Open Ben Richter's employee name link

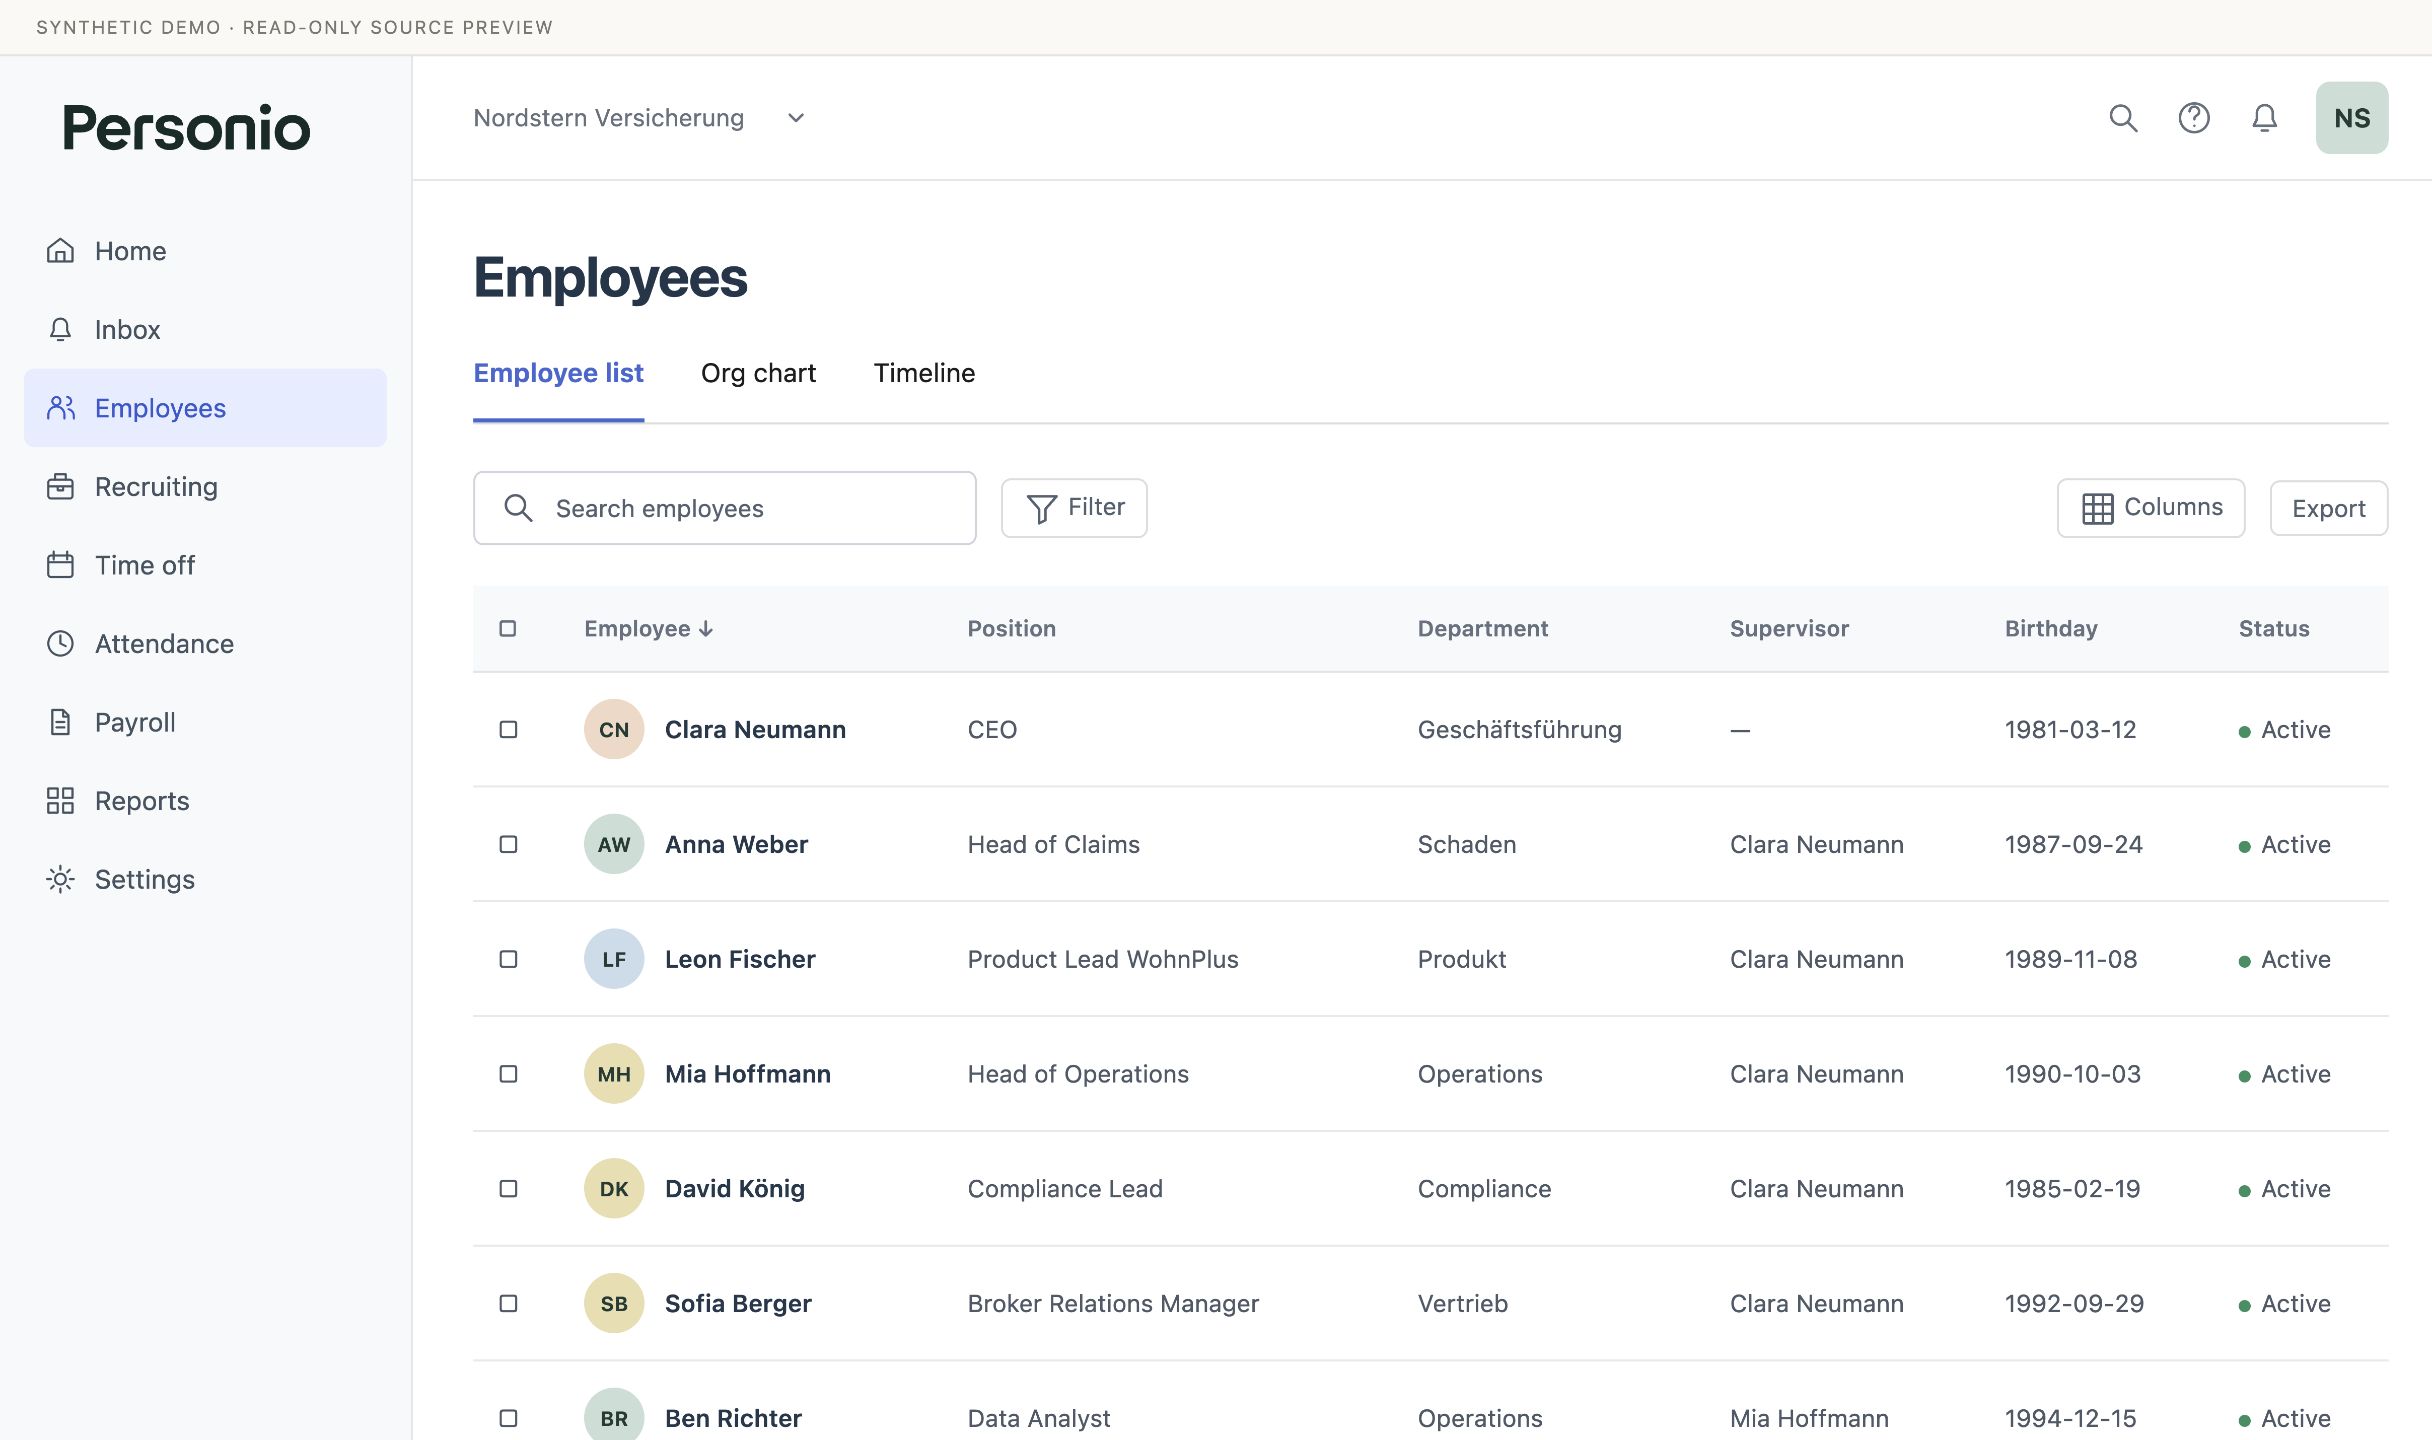pyautogui.click(x=733, y=1418)
